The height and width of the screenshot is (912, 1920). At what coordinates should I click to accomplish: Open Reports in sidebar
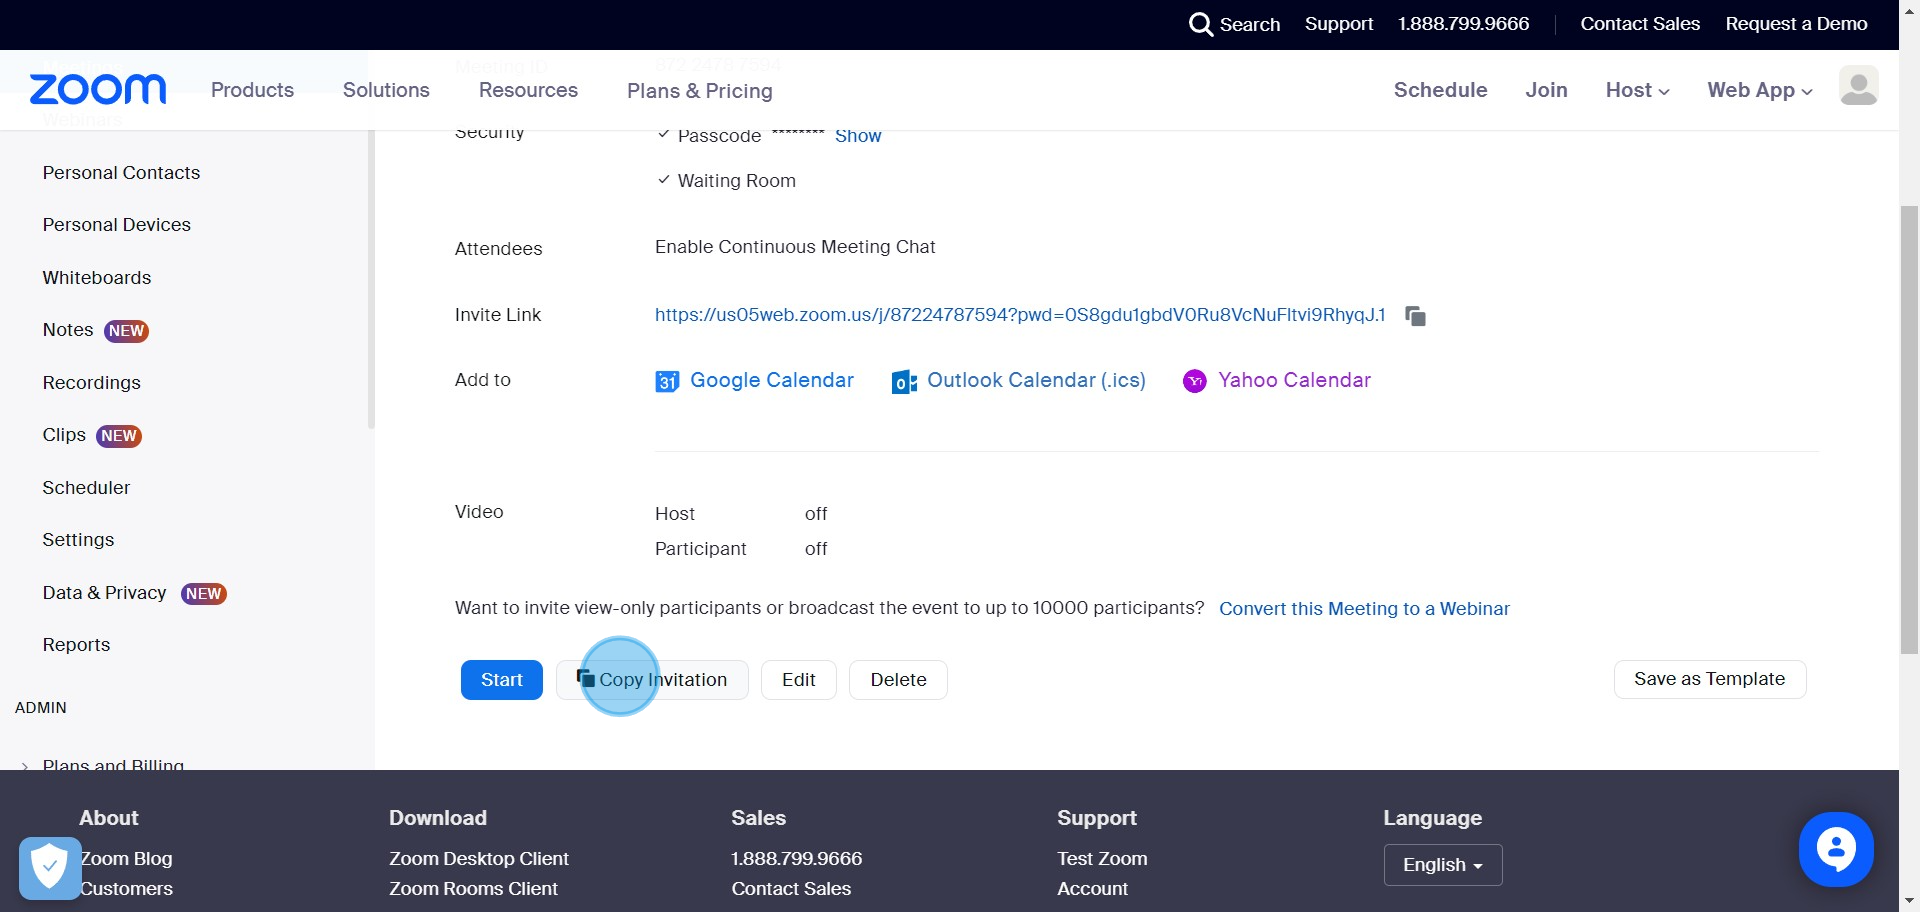[76, 645]
